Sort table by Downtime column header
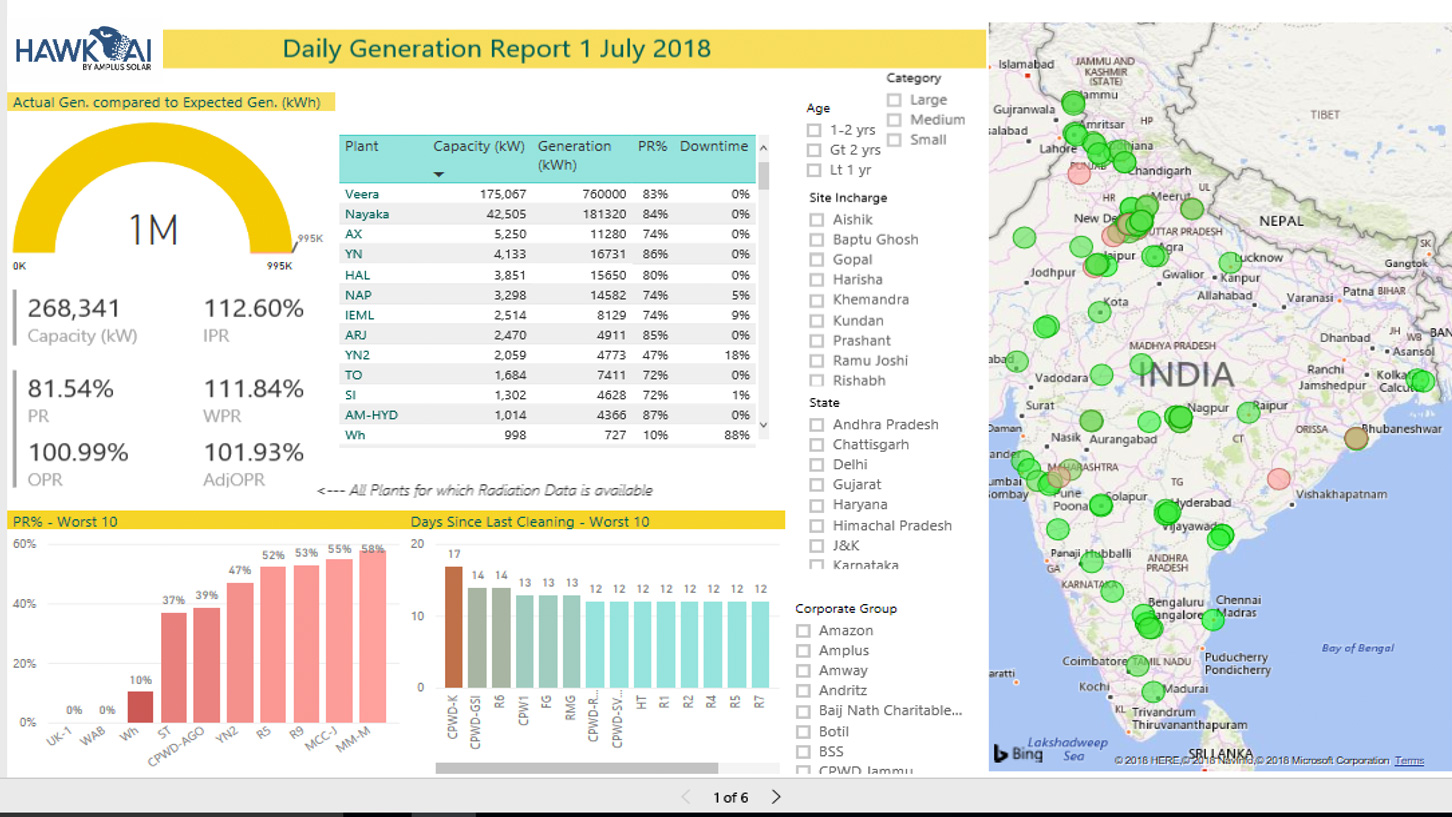The width and height of the screenshot is (1452, 817). coord(713,146)
